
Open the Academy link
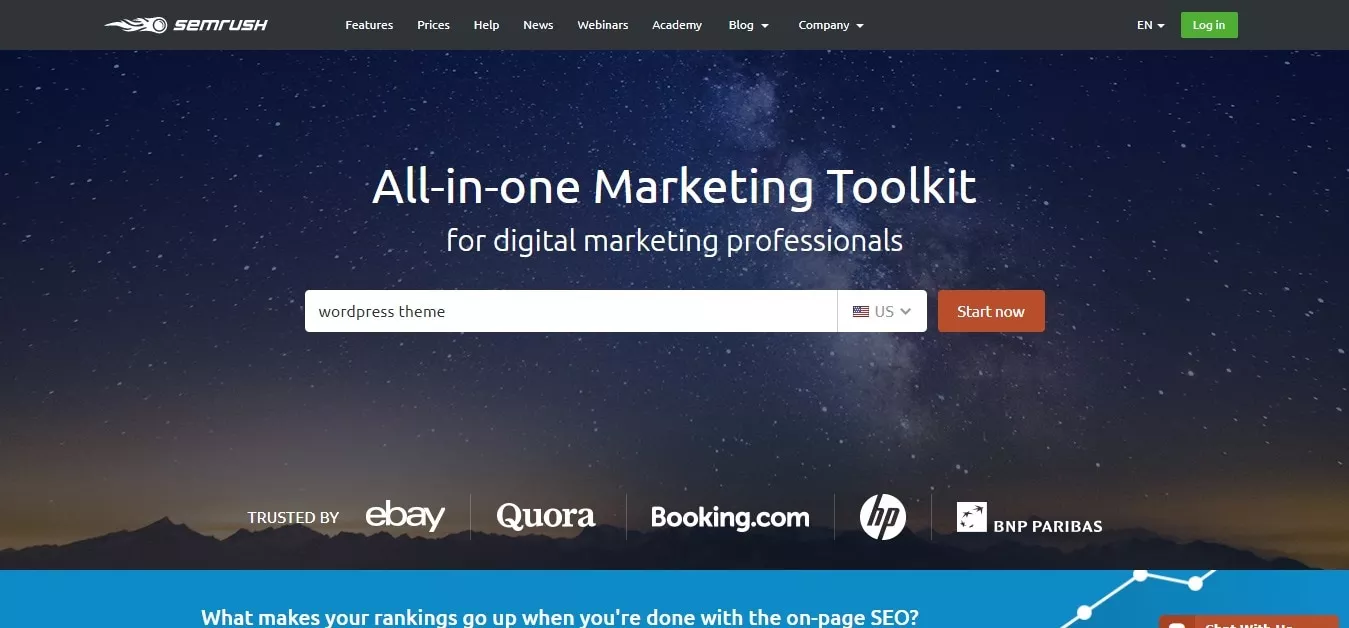[677, 25]
